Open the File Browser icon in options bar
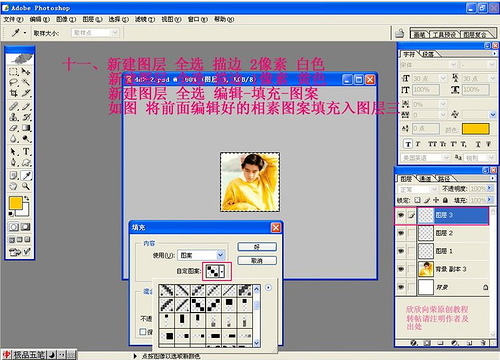Screen dimensions: 500x360 pos(399,33)
